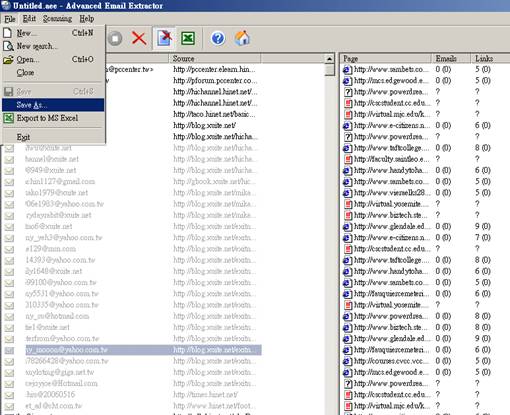The image size is (510, 415).
Task: Click source http://times.hinet.net/
Action: click(205, 394)
